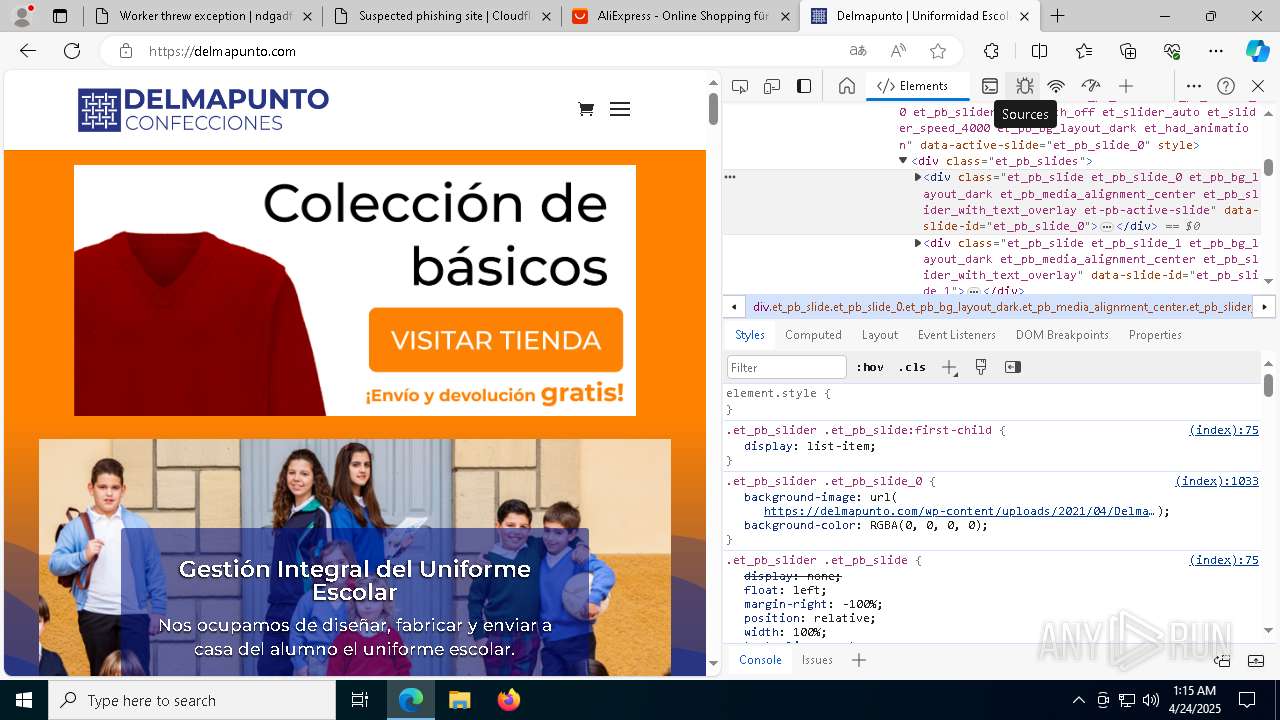The height and width of the screenshot is (720, 1280).
Task: Open quick view plus beside Issues tab
Action: tap(859, 660)
